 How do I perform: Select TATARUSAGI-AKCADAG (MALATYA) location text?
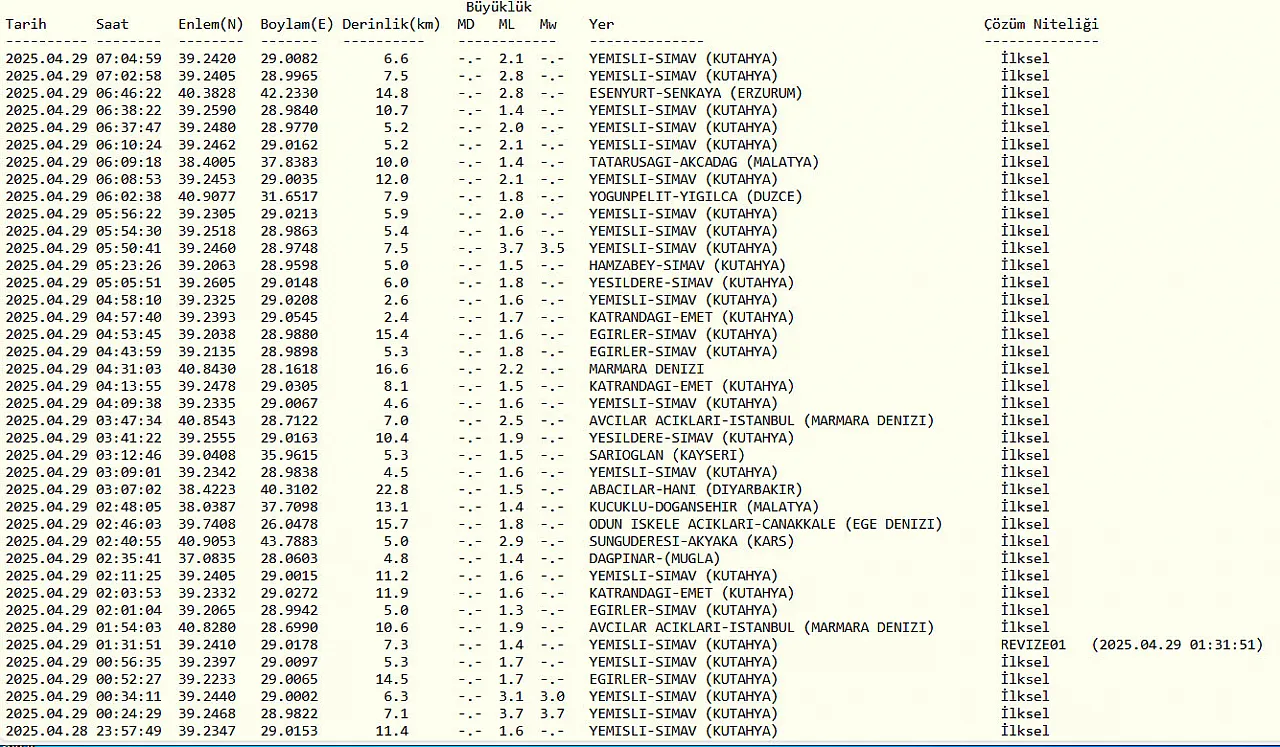coord(704,162)
